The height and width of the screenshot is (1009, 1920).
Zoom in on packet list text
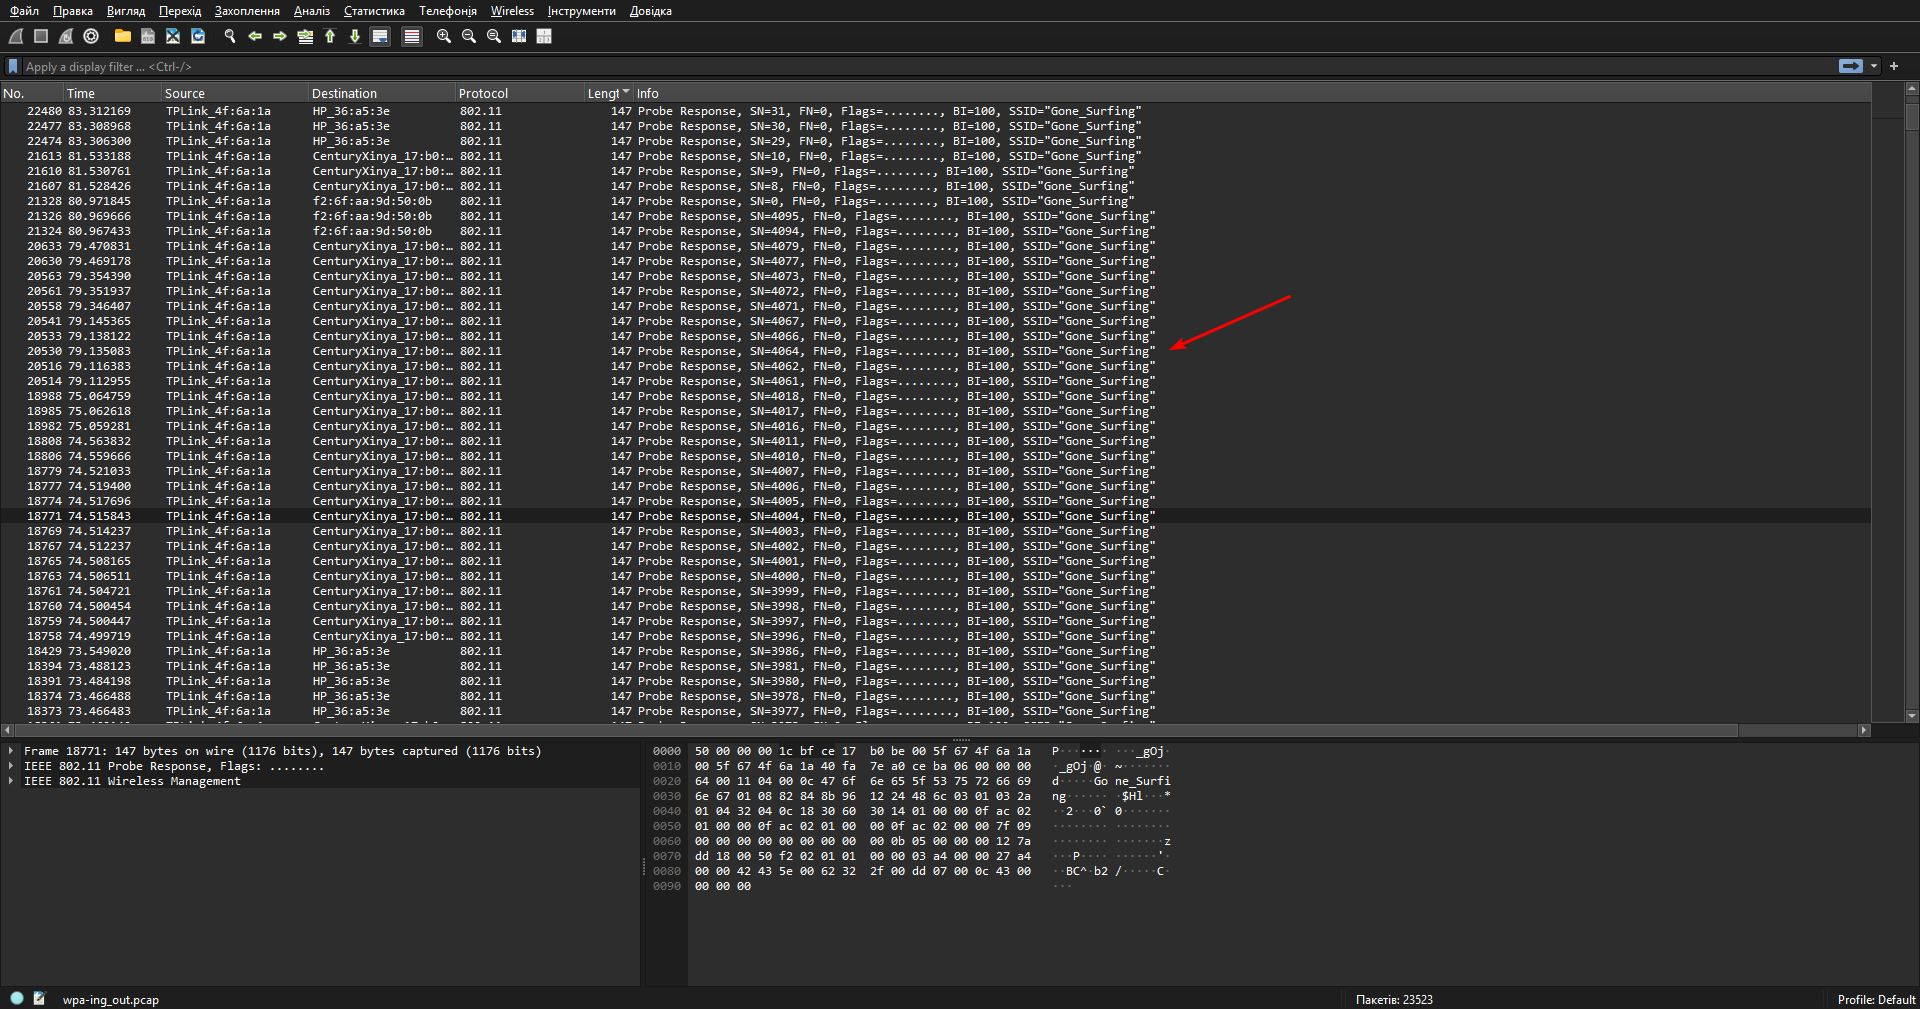coord(443,36)
